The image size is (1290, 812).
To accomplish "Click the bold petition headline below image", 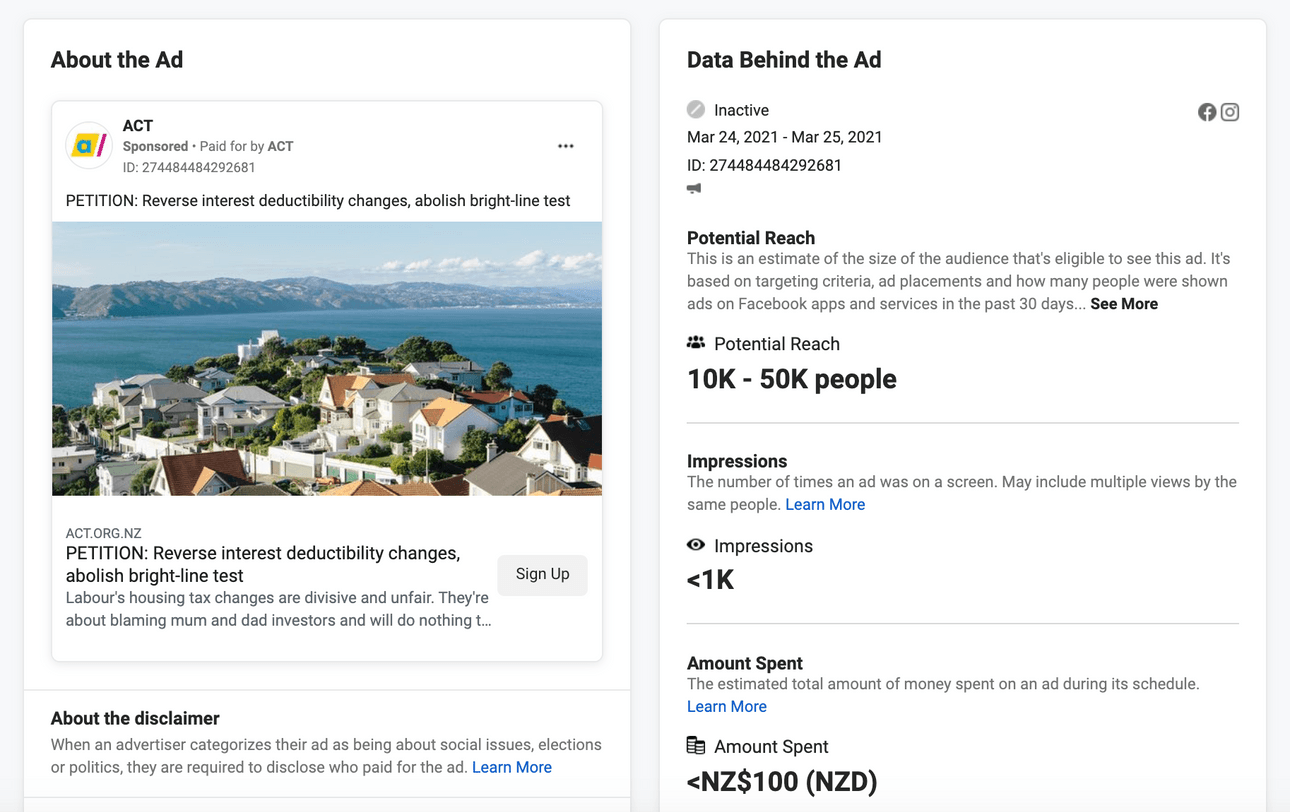I will coord(263,564).
